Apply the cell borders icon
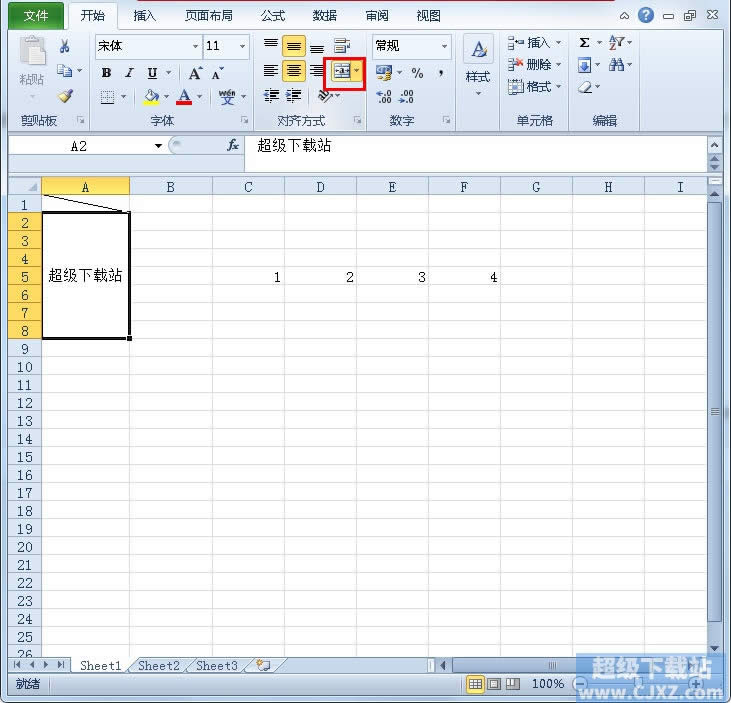The height and width of the screenshot is (703, 731). 107,96
